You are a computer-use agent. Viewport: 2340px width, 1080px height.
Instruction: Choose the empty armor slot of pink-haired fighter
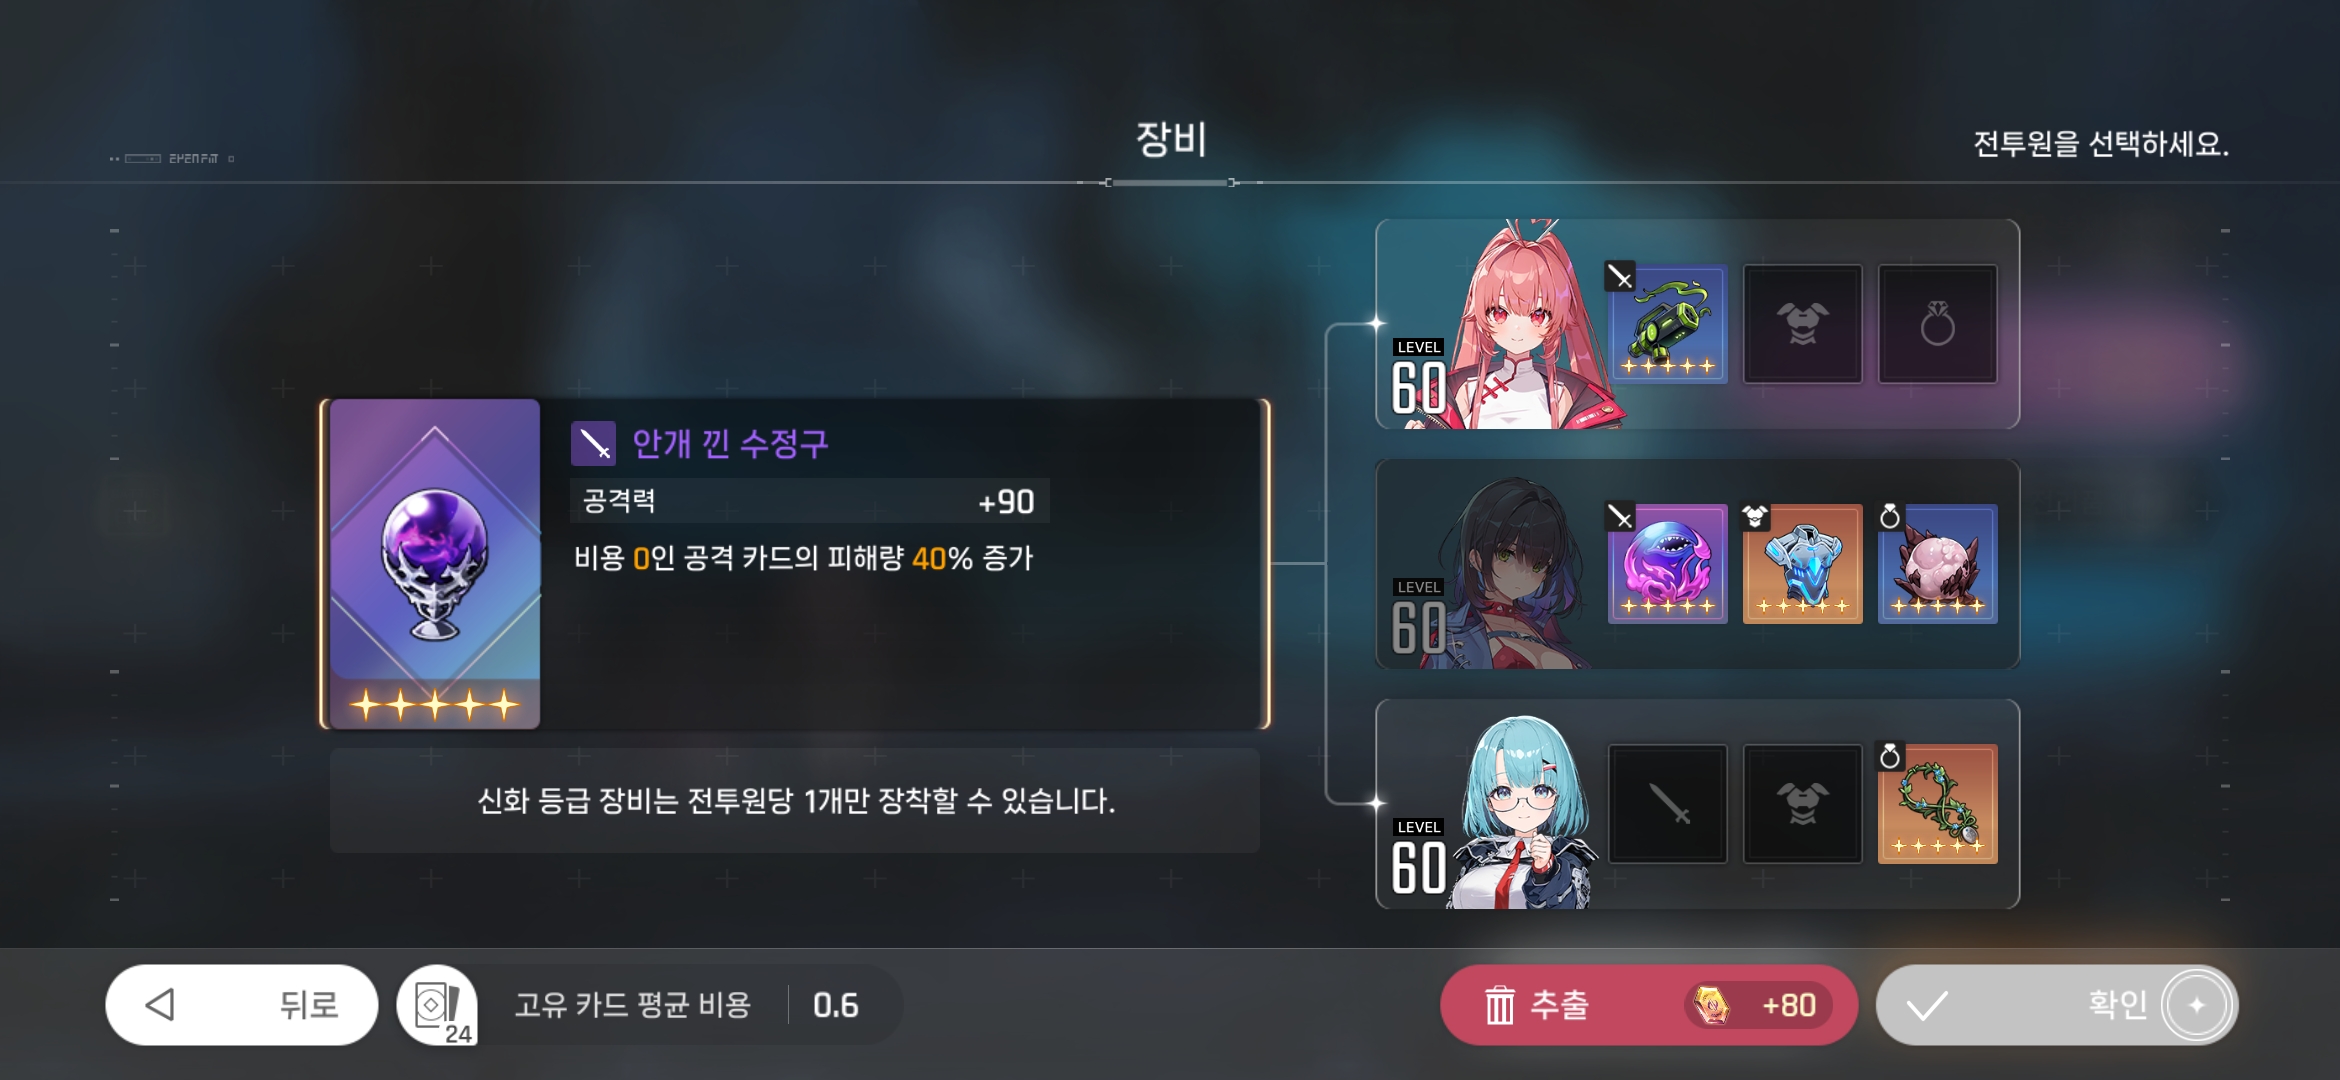1802,323
